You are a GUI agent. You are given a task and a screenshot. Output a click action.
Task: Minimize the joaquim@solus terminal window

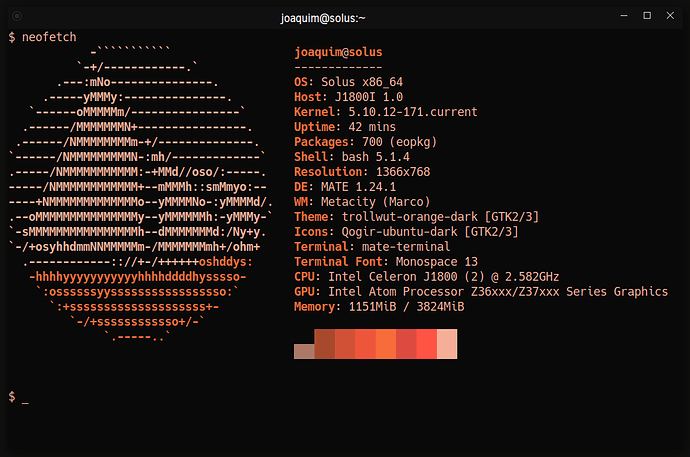[624, 16]
